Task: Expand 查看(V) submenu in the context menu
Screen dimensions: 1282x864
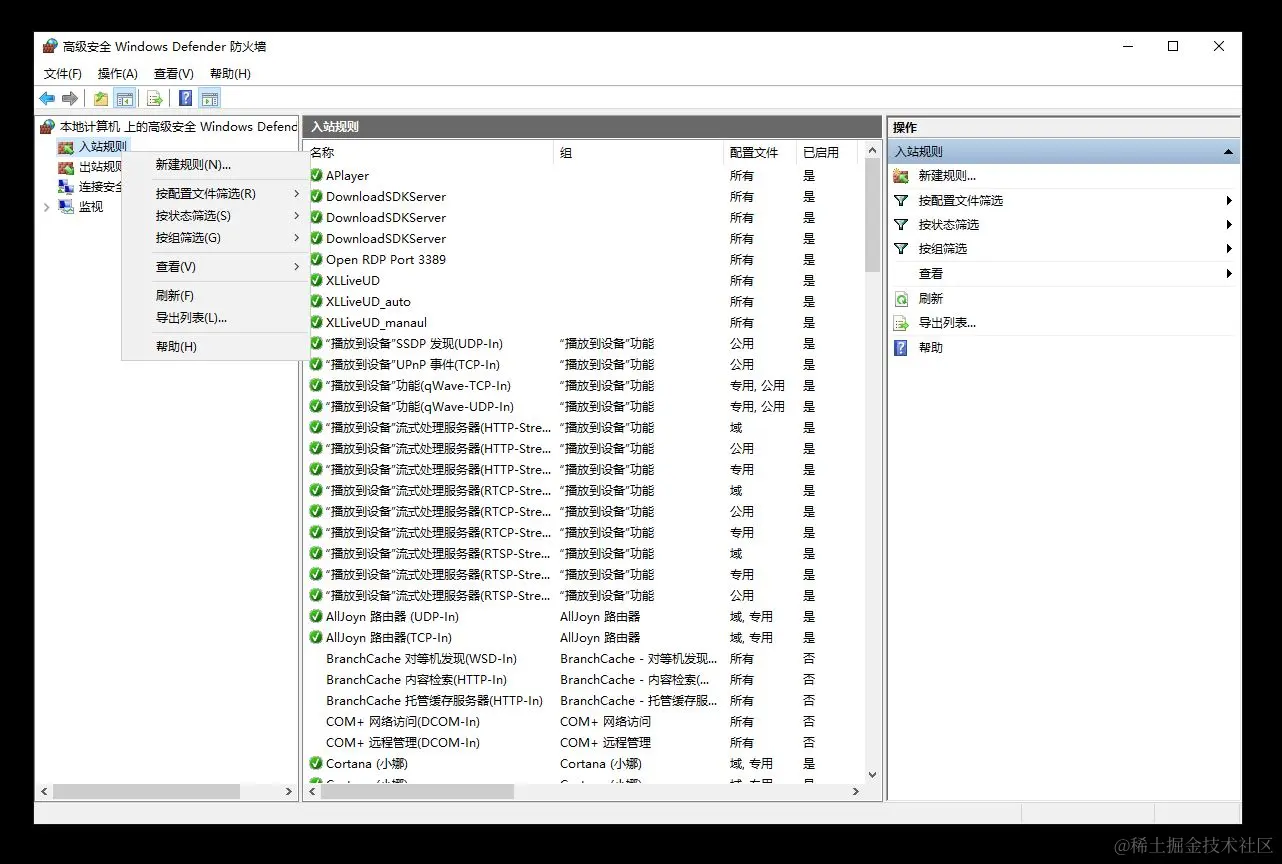Action: tap(296, 266)
